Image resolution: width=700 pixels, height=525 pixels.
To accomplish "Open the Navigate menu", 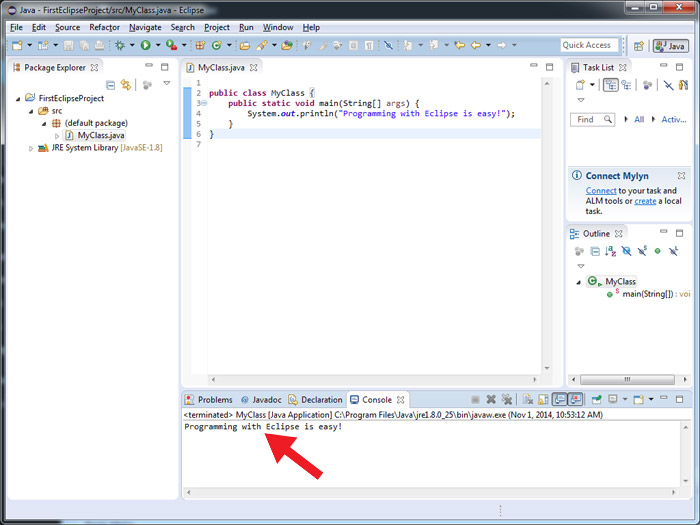I will click(x=145, y=27).
